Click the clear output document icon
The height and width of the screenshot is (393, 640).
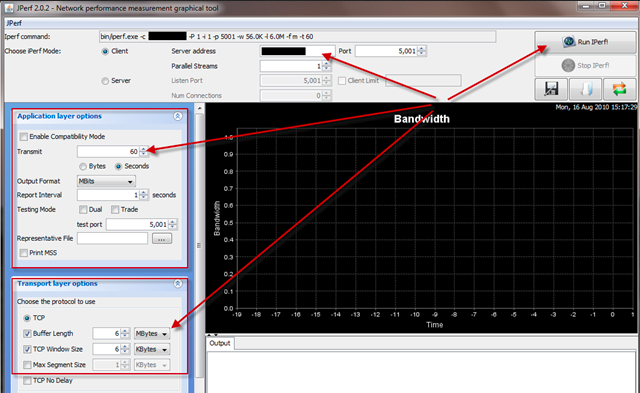[x=585, y=89]
